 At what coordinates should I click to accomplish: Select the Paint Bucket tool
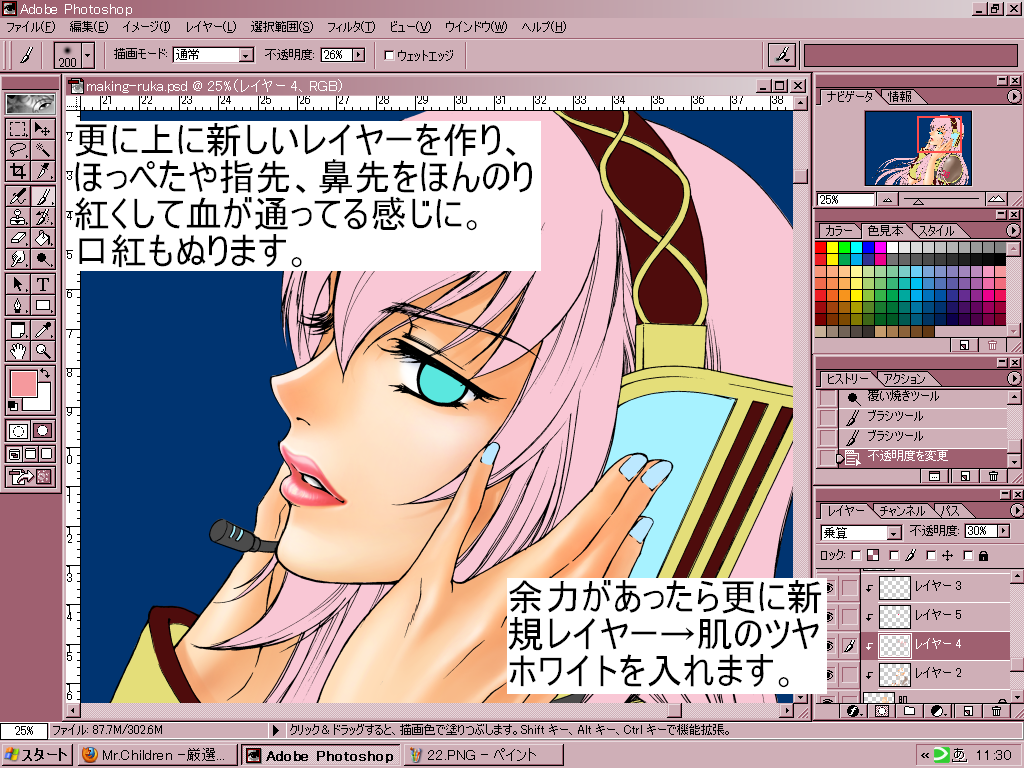point(42,238)
